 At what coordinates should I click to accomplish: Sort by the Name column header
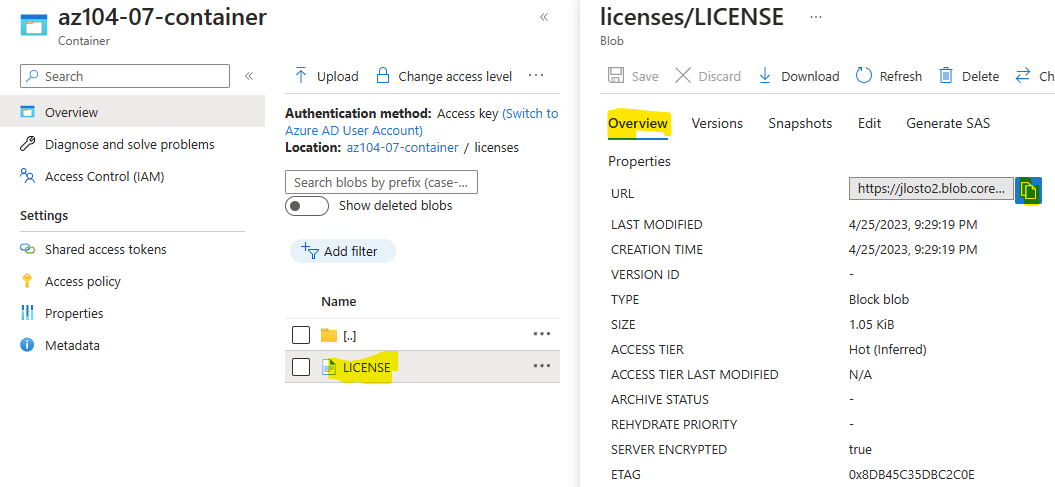(338, 301)
